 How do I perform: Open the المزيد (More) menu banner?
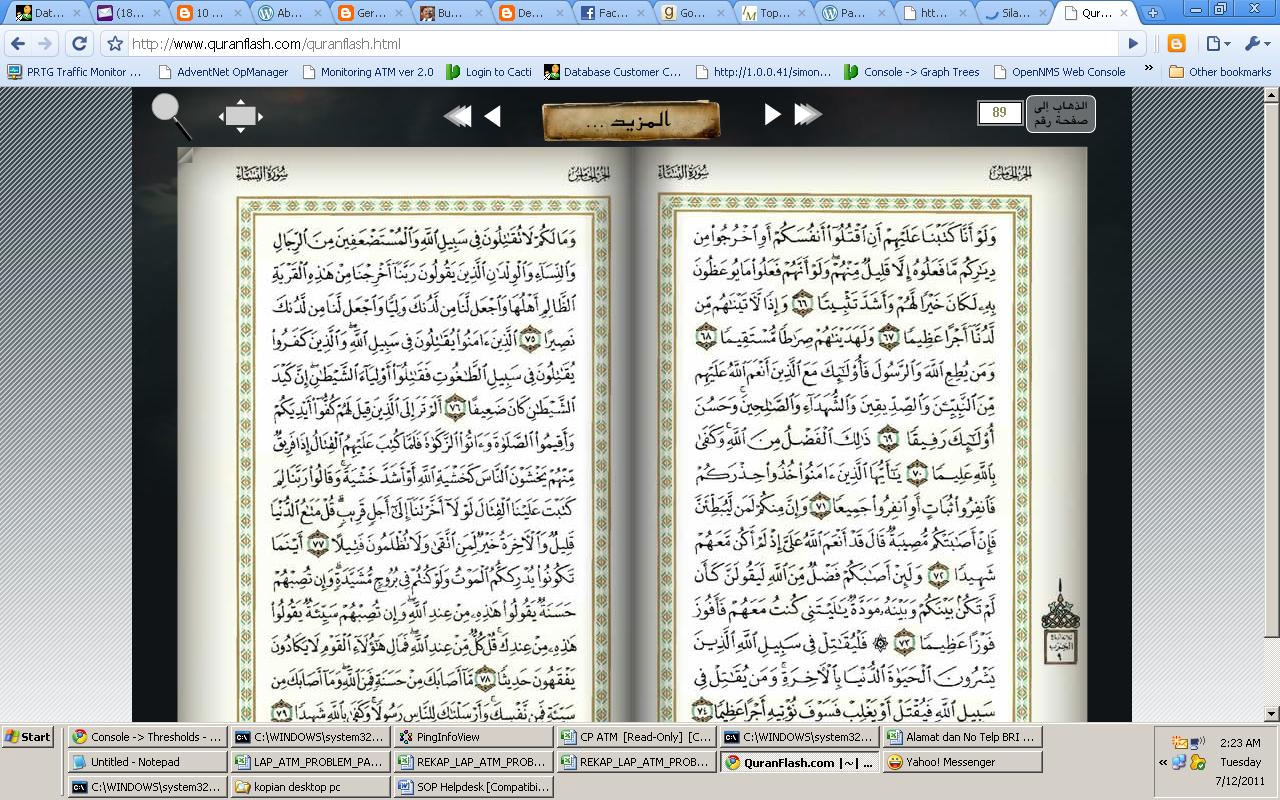pos(630,118)
